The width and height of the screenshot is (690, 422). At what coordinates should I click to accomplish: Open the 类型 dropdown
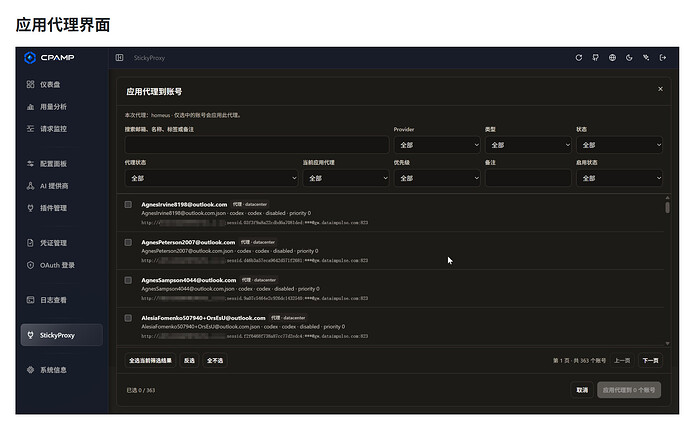528,145
